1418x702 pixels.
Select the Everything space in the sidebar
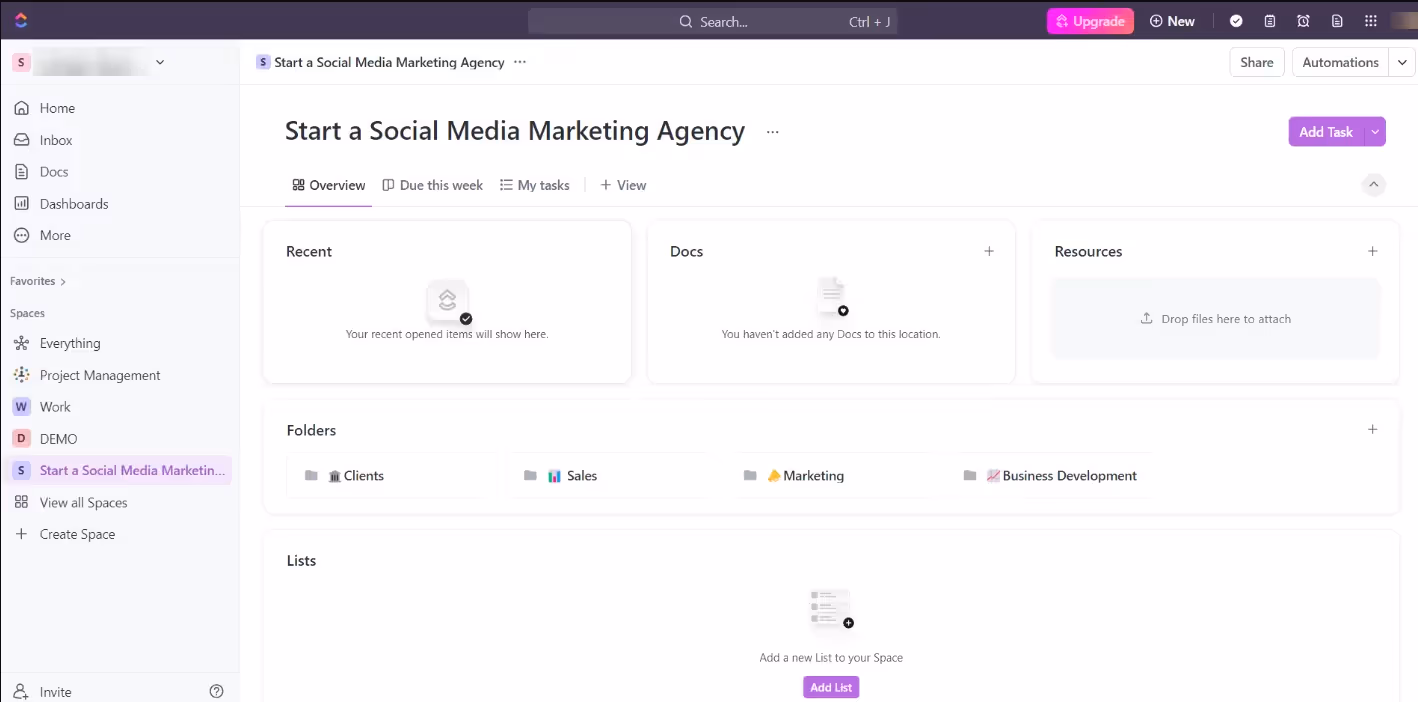point(69,343)
